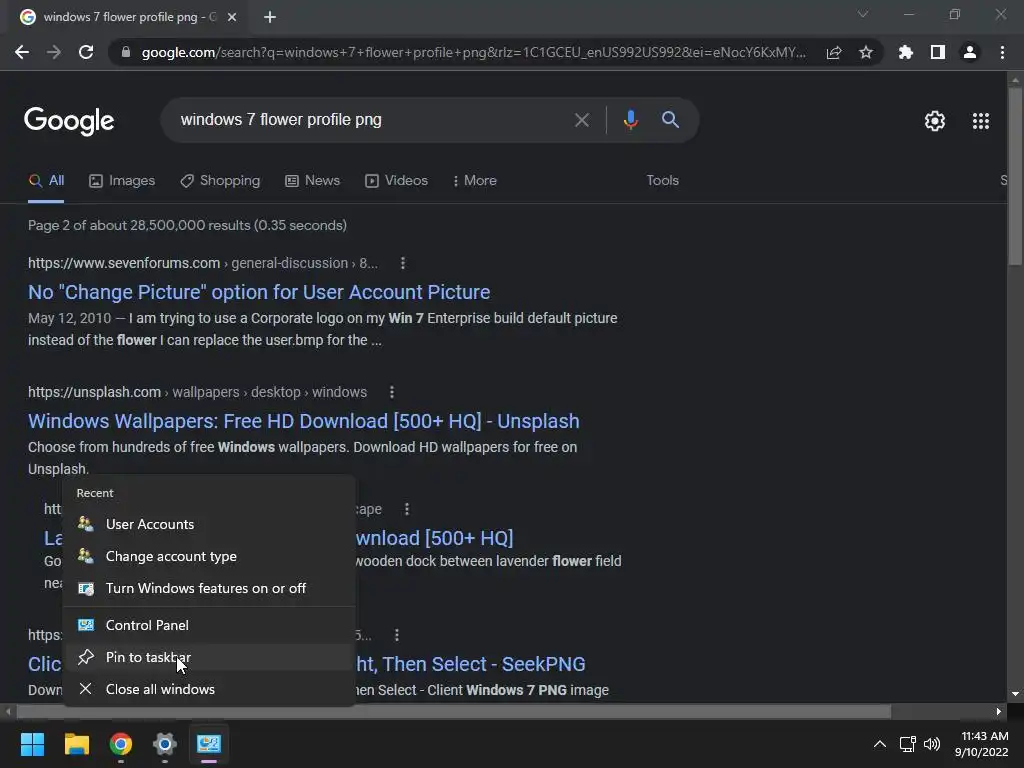Click the scroll-right arrow
This screenshot has width=1024, height=768.
coord(999,711)
